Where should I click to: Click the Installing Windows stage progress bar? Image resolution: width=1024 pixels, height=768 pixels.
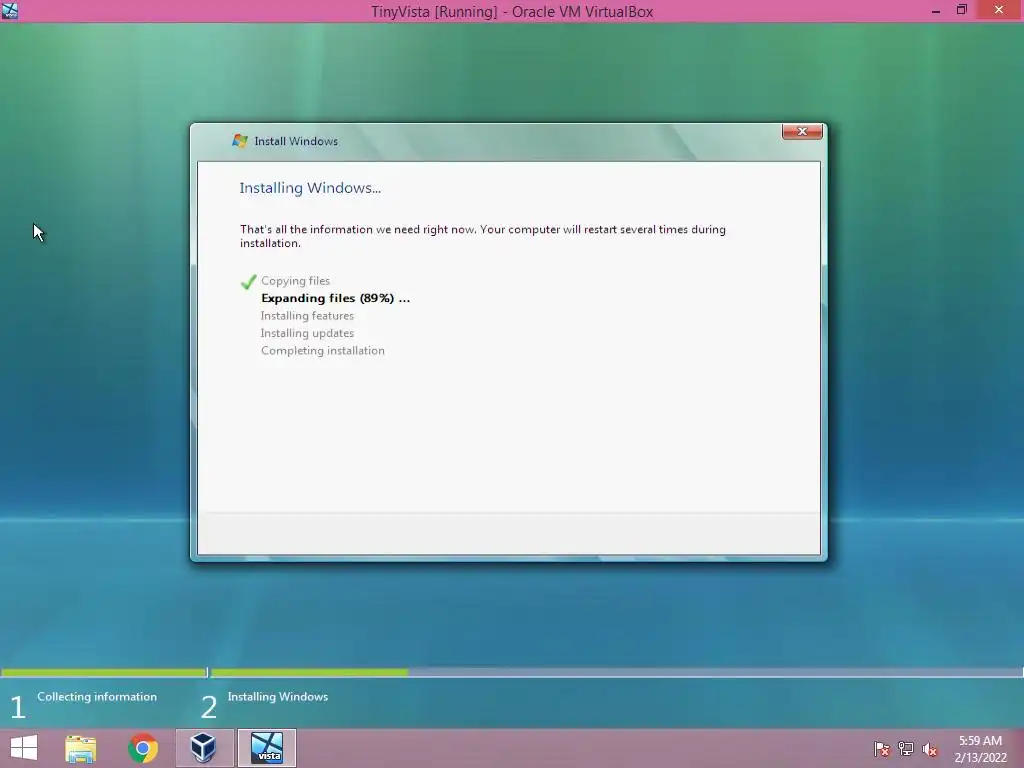(616, 672)
